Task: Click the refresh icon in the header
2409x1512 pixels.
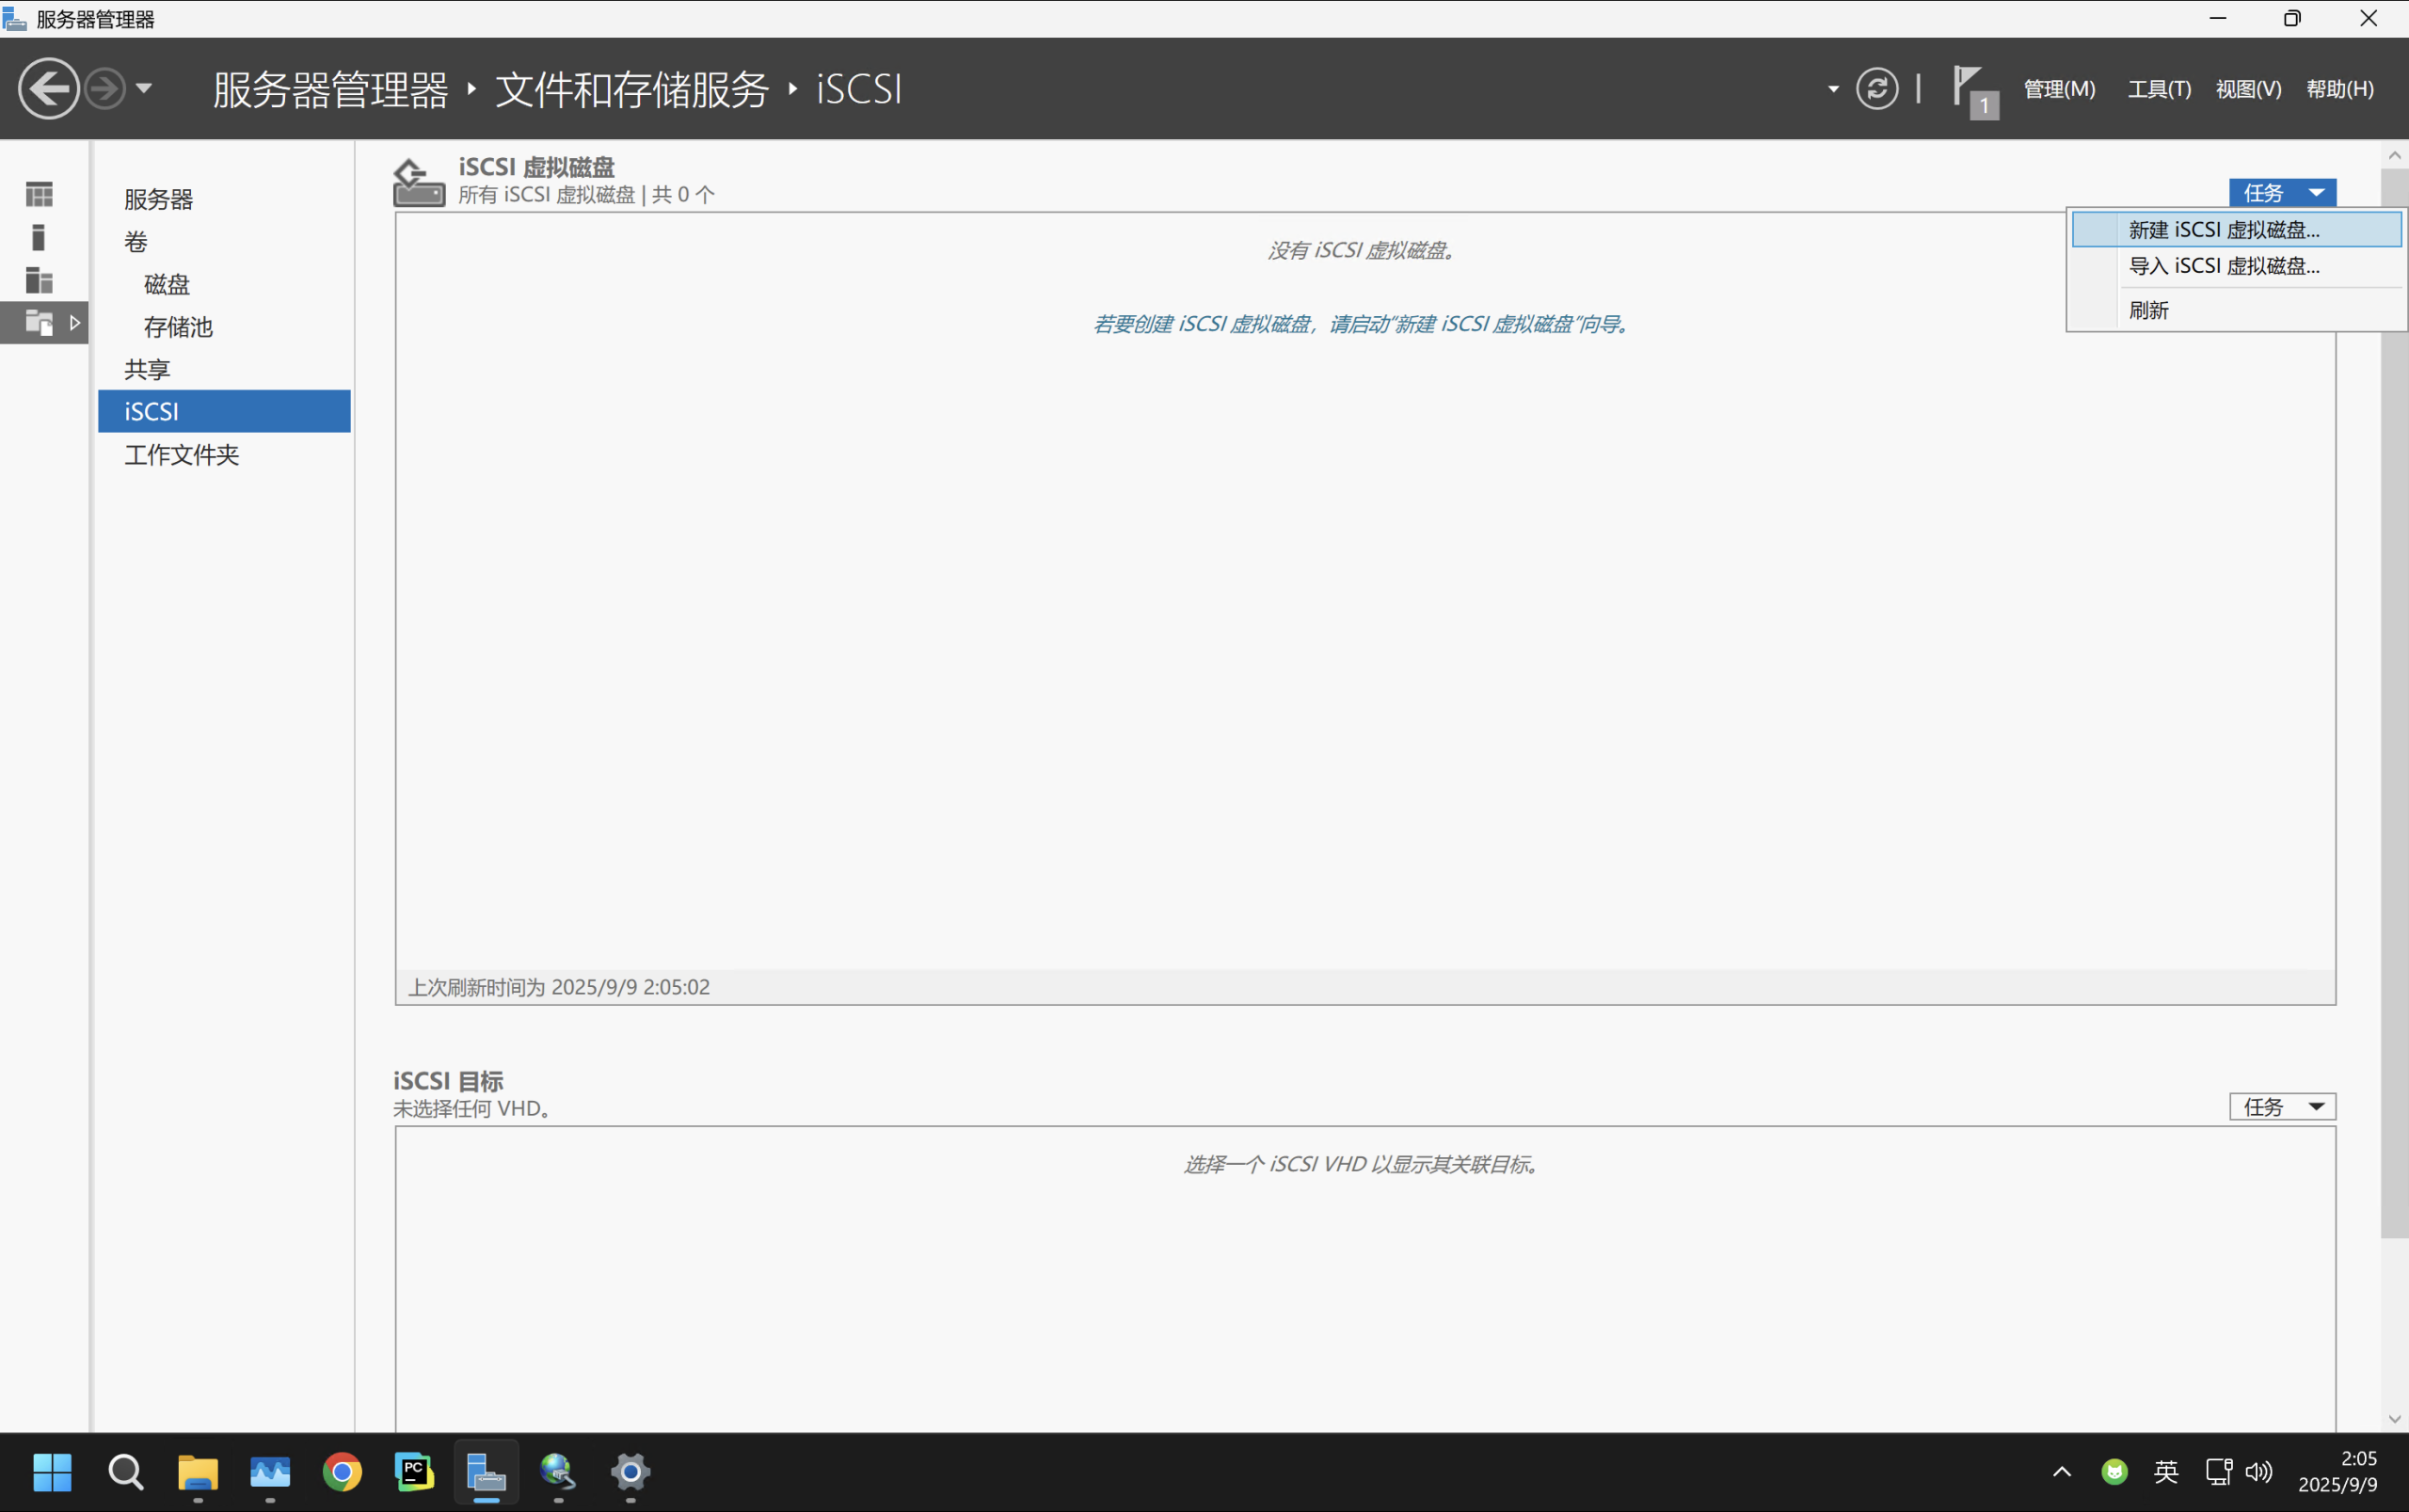Action: pos(1877,89)
